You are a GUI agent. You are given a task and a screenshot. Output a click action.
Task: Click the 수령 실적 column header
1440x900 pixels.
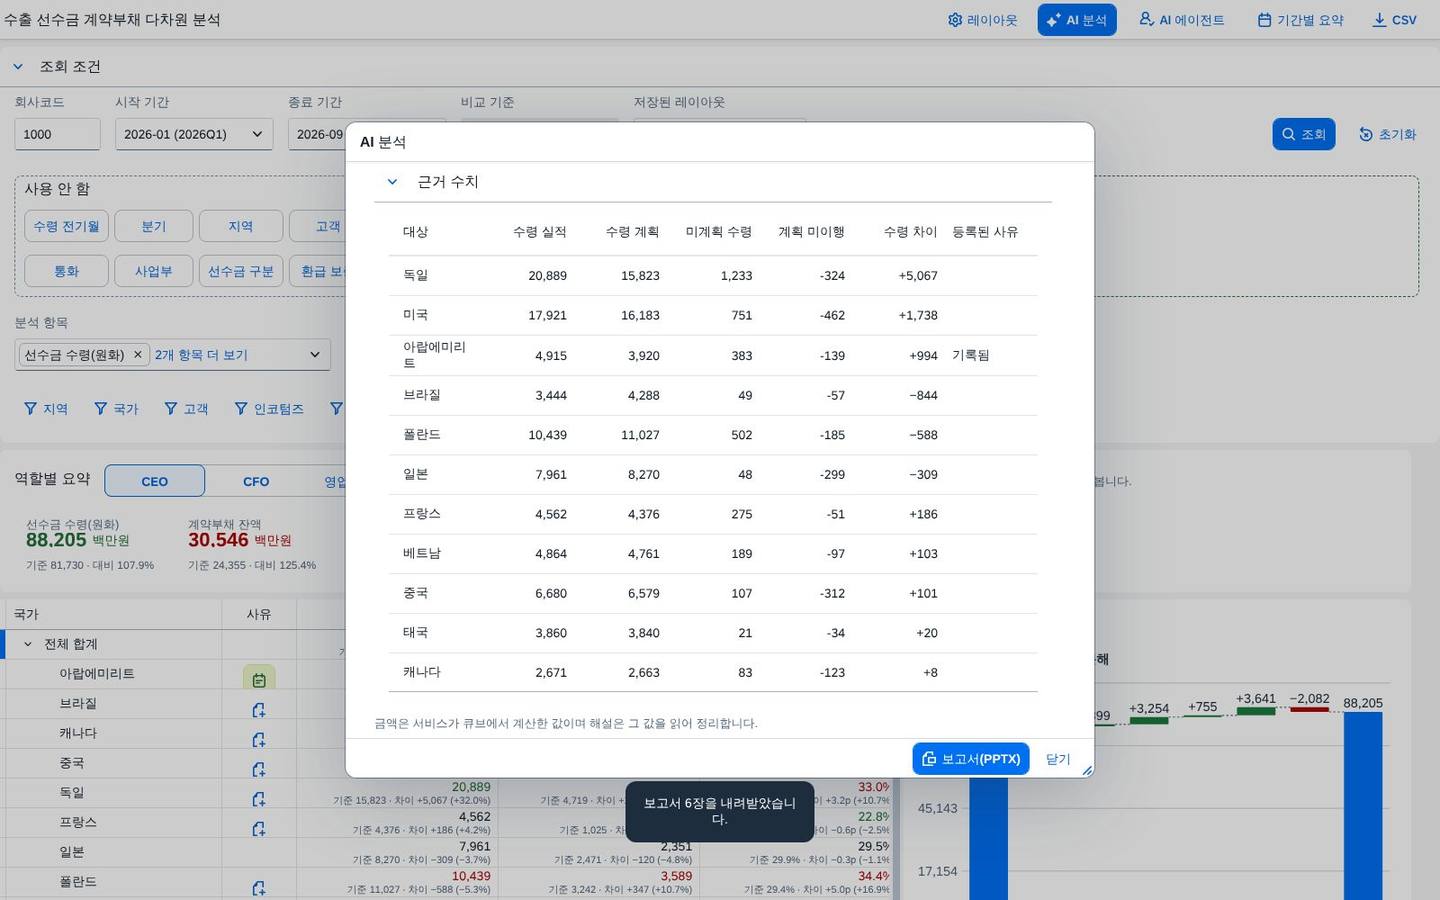(x=540, y=232)
